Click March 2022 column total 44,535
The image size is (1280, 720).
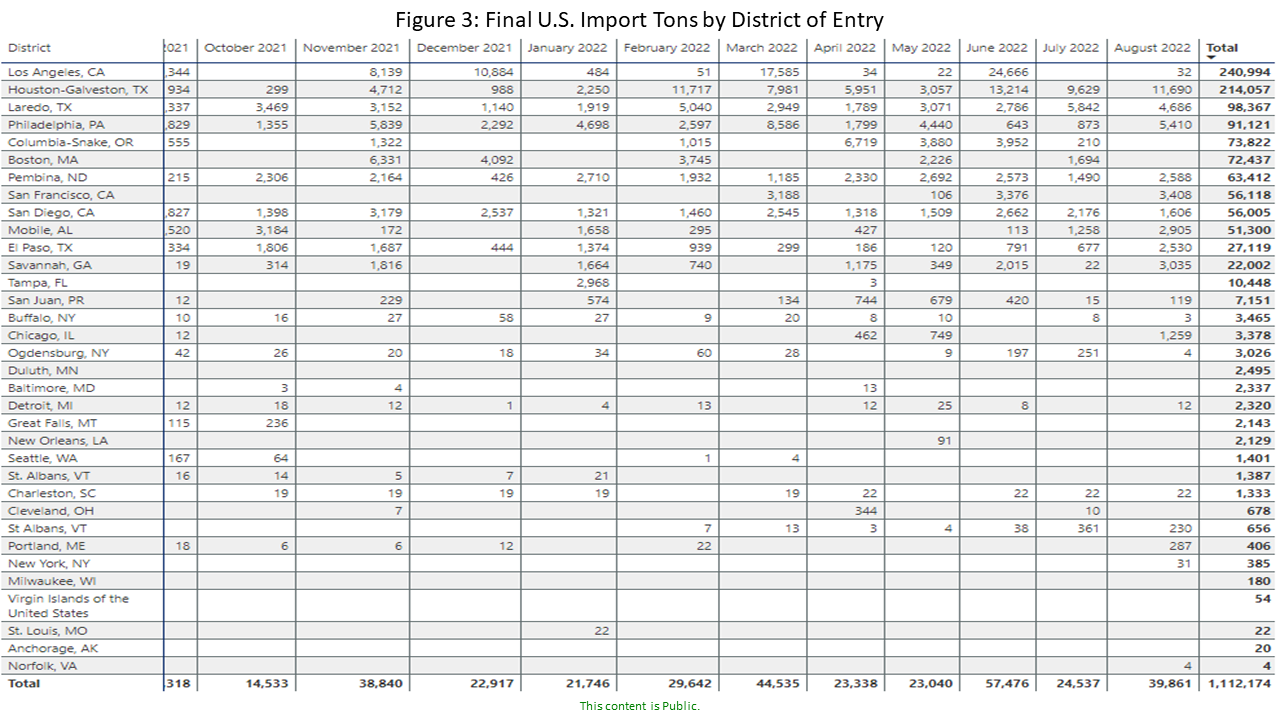tap(777, 683)
